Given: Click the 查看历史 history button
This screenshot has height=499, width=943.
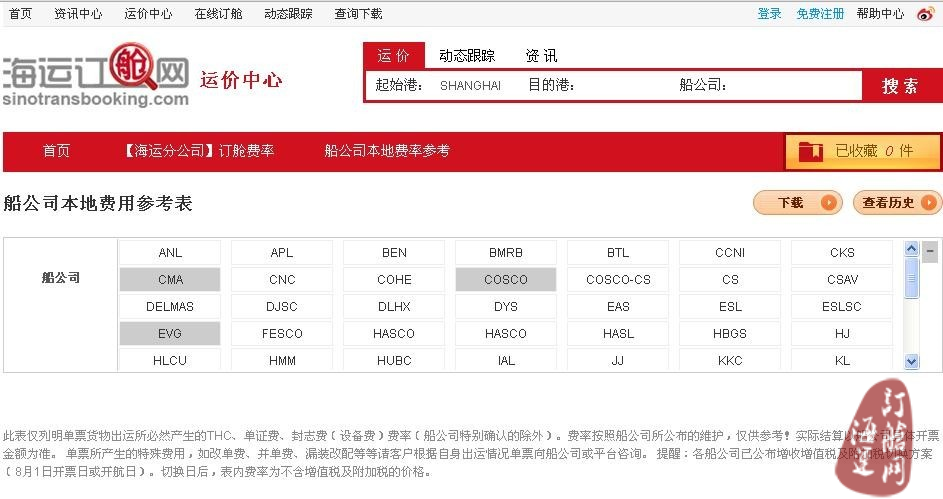Looking at the screenshot, I should point(897,203).
